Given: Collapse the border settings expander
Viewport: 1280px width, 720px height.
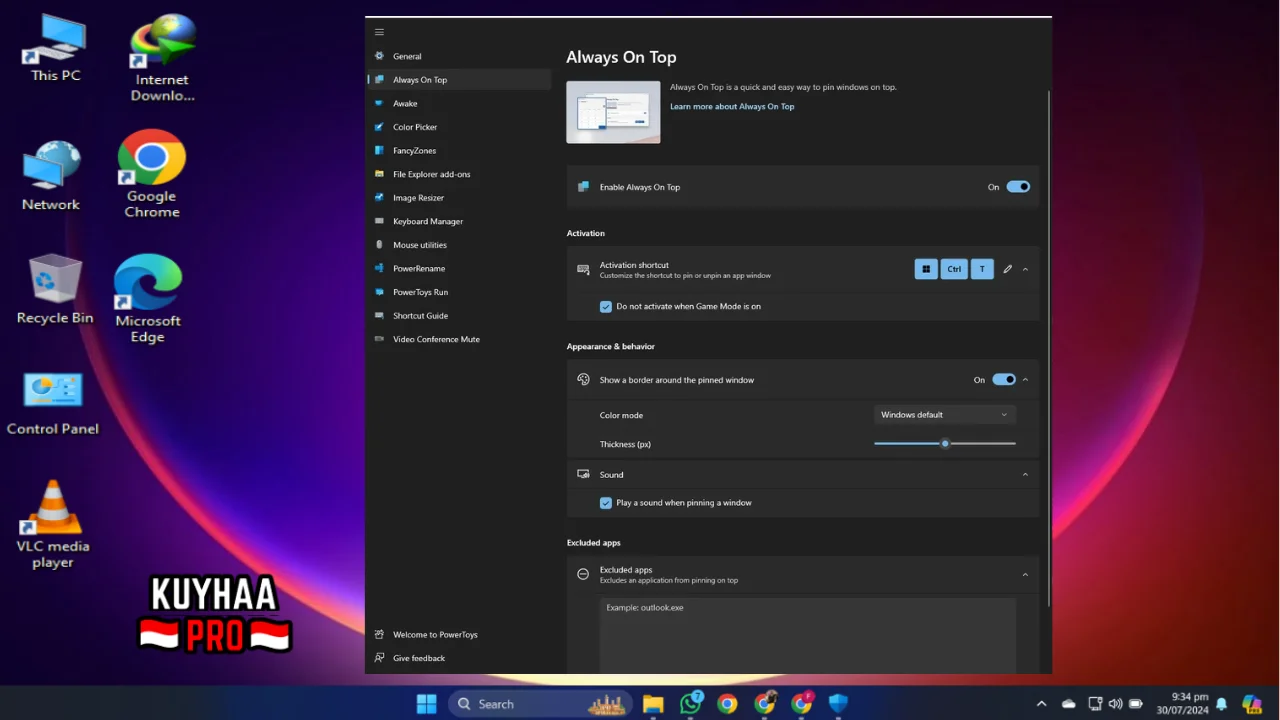Looking at the screenshot, I should point(1025,380).
